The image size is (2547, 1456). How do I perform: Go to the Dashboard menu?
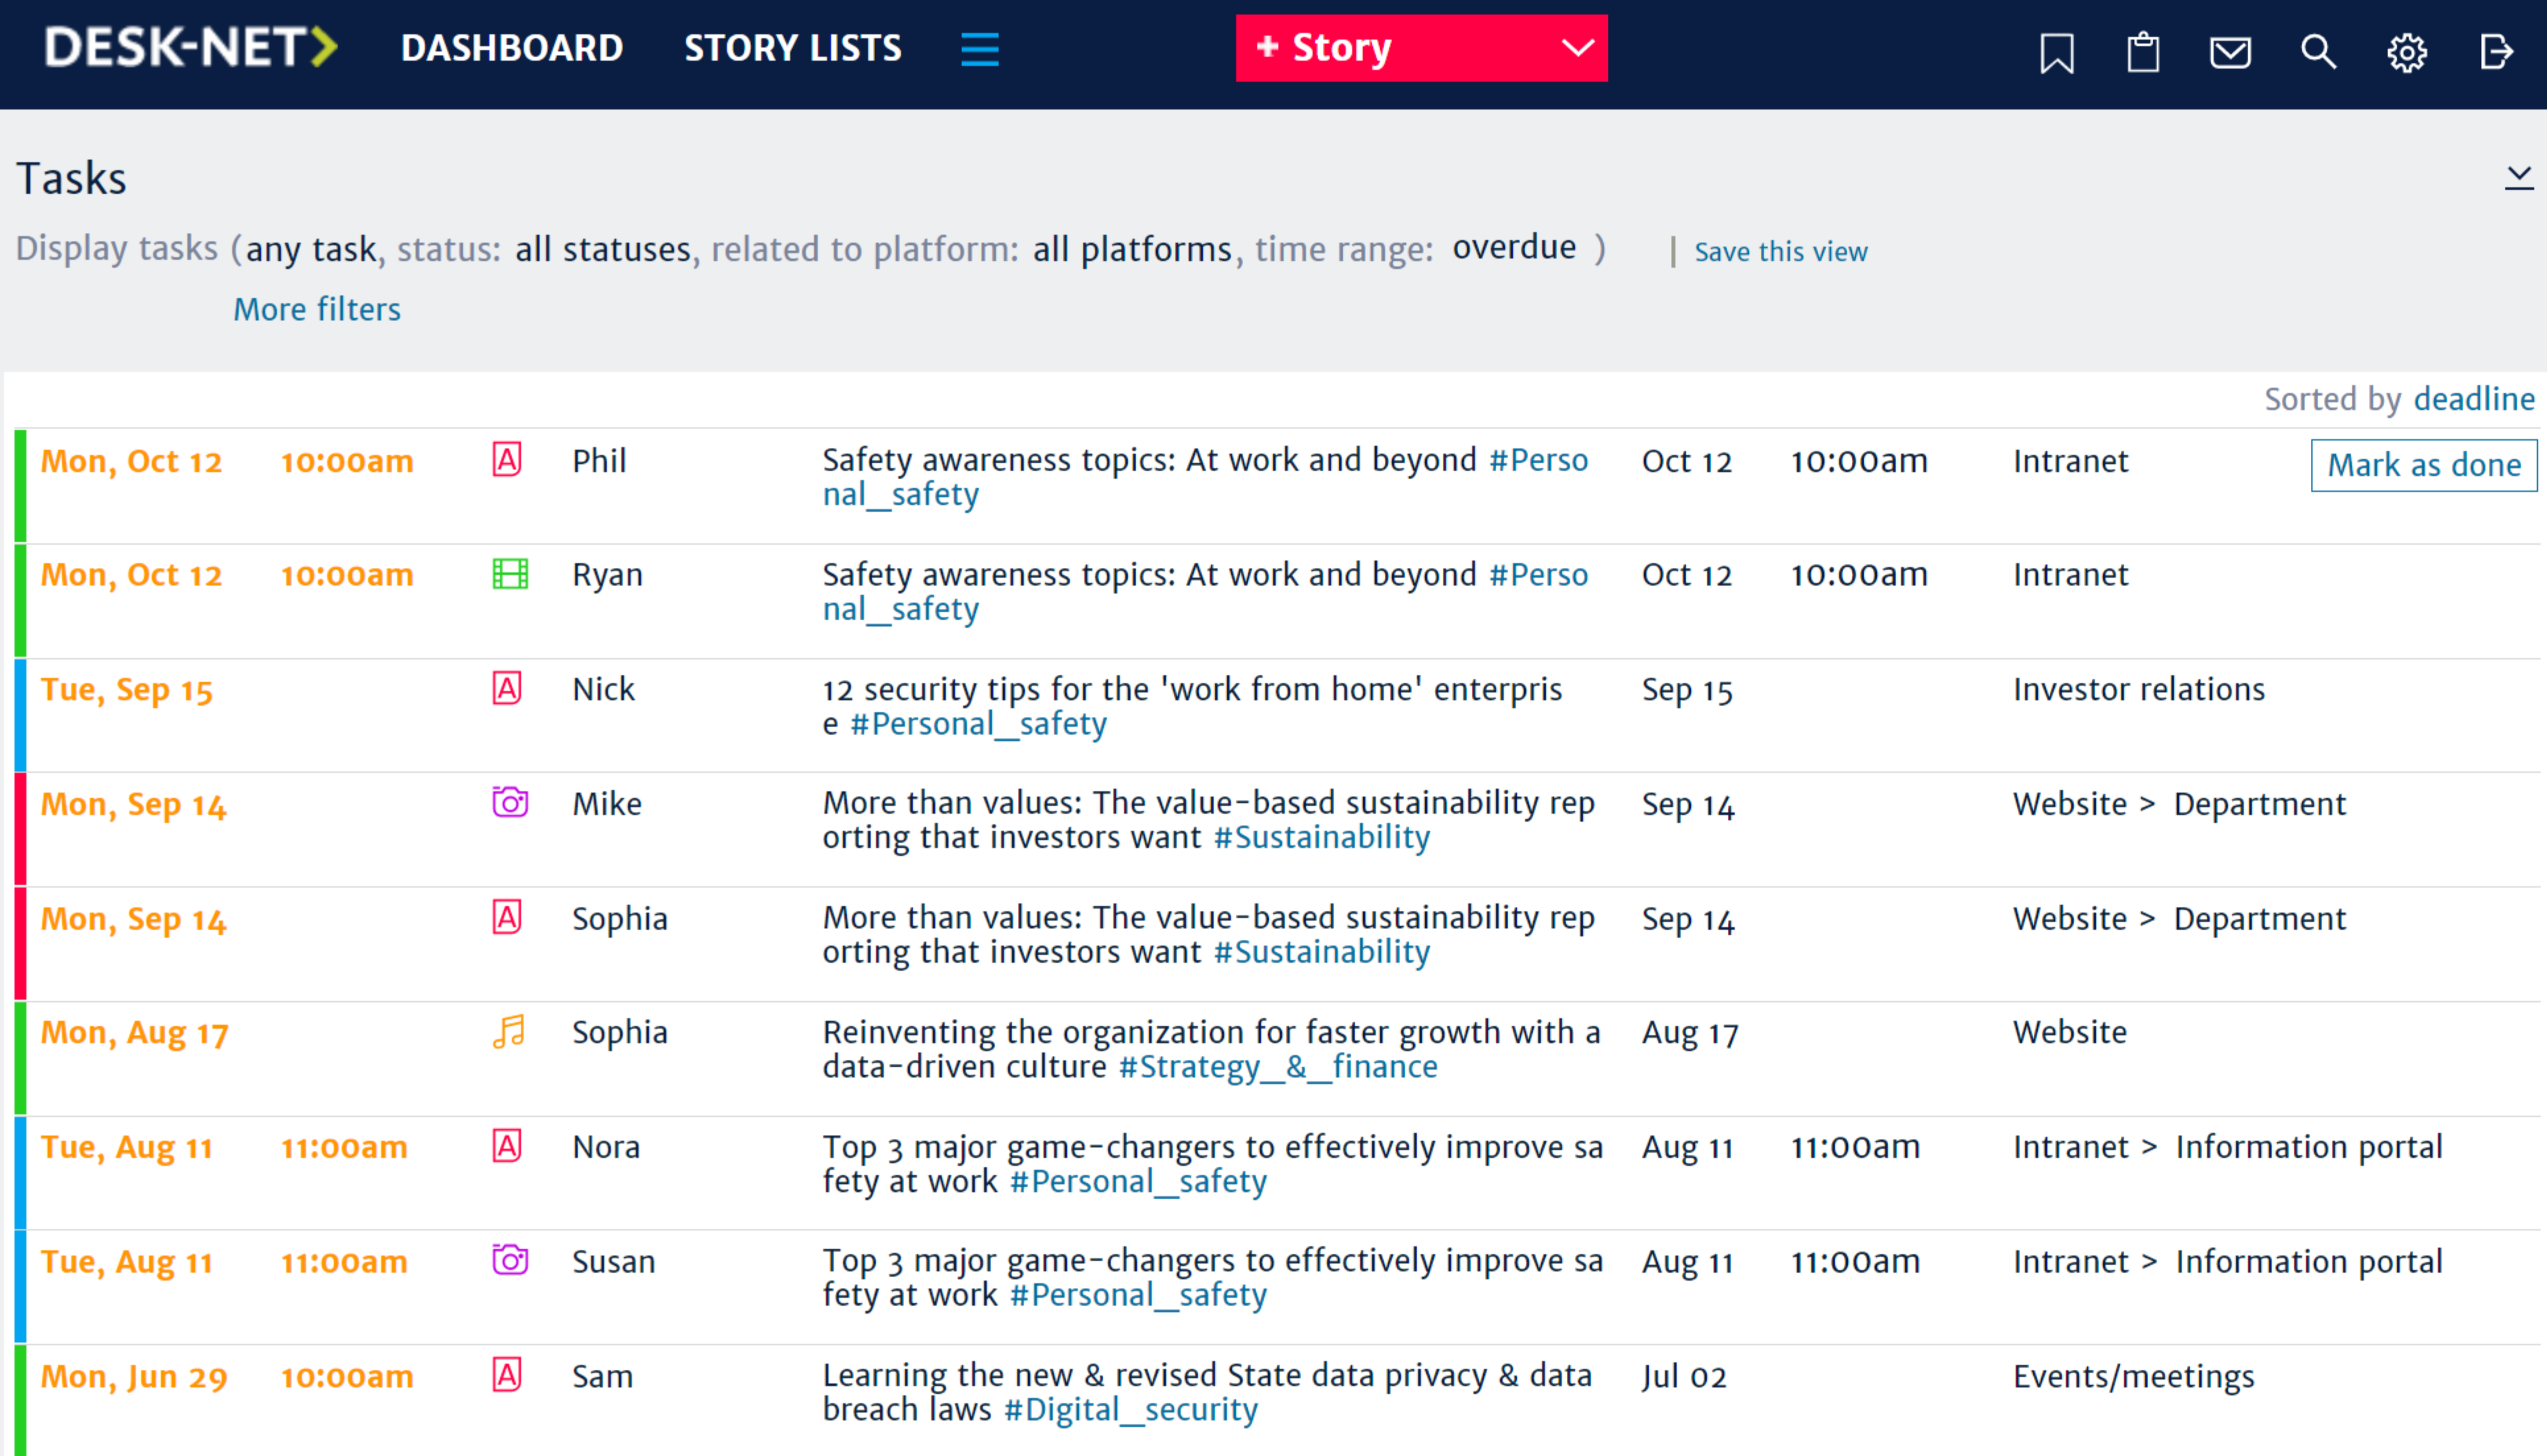pyautogui.click(x=511, y=48)
